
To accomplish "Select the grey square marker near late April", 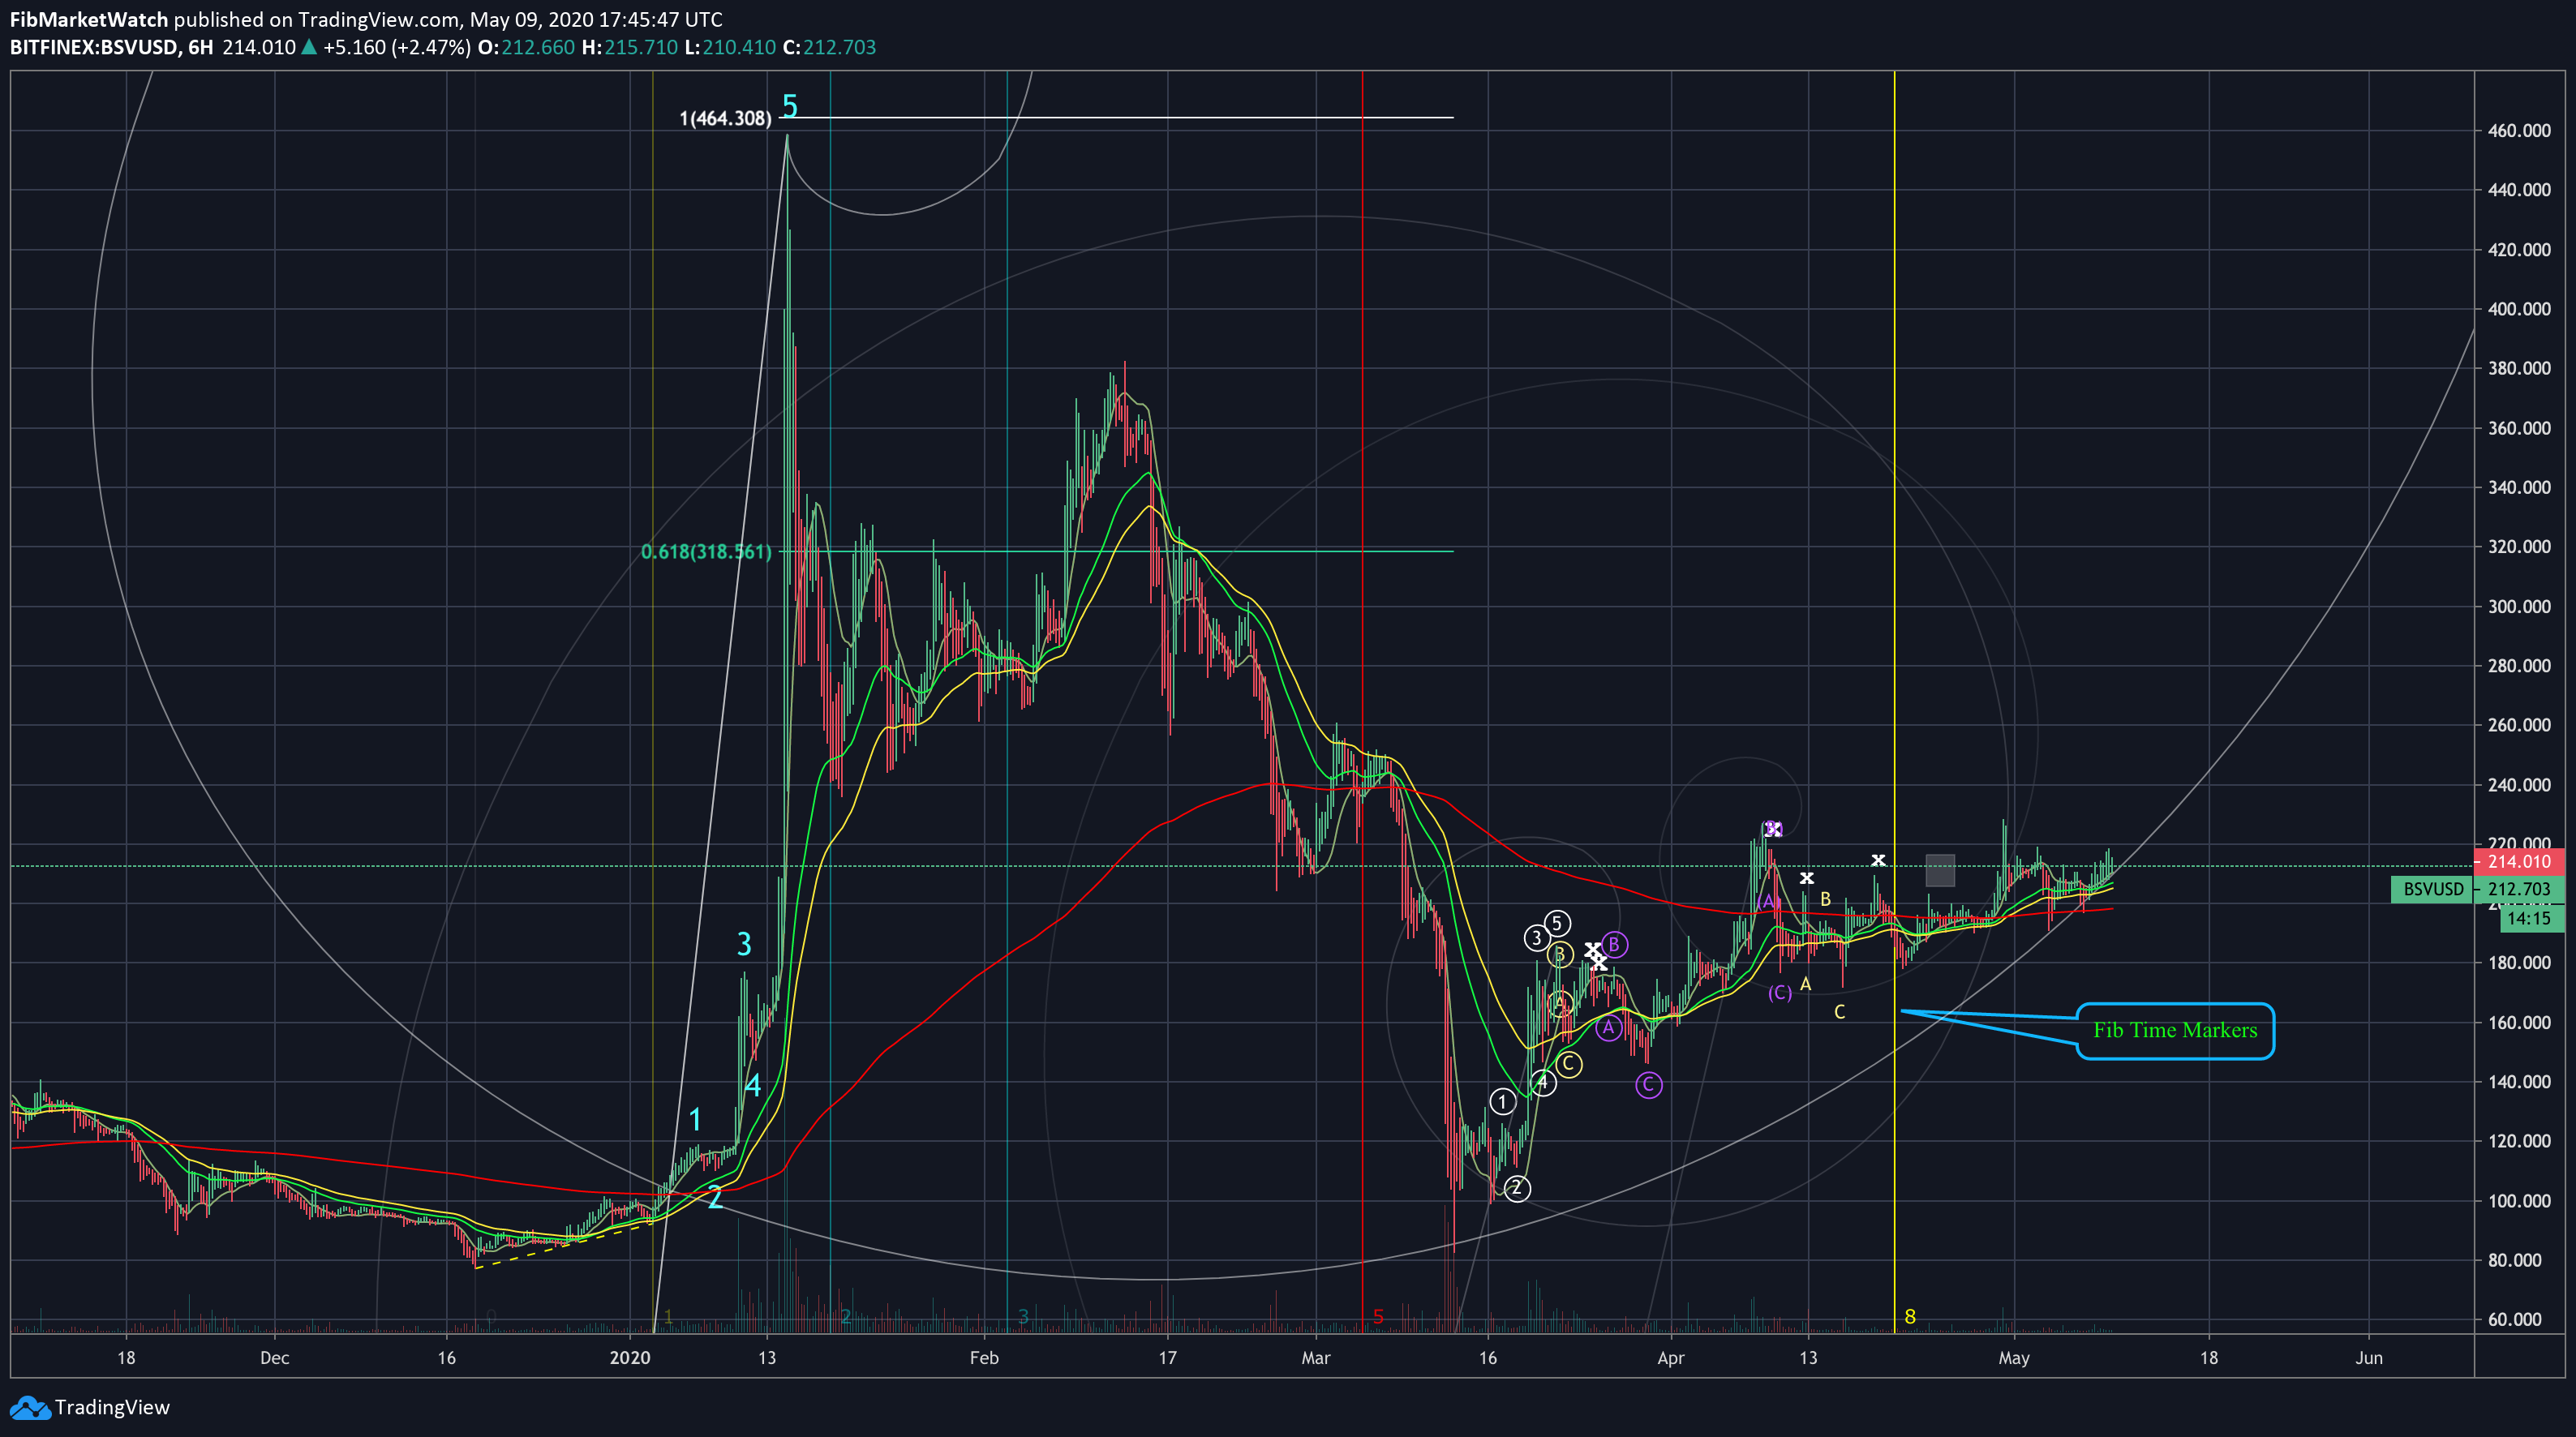I will click(x=1940, y=870).
